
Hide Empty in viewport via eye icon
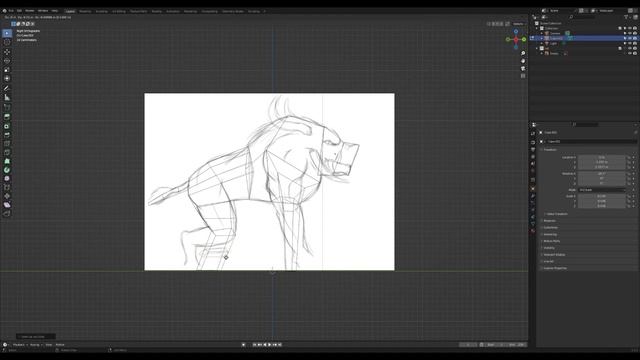[630, 53]
